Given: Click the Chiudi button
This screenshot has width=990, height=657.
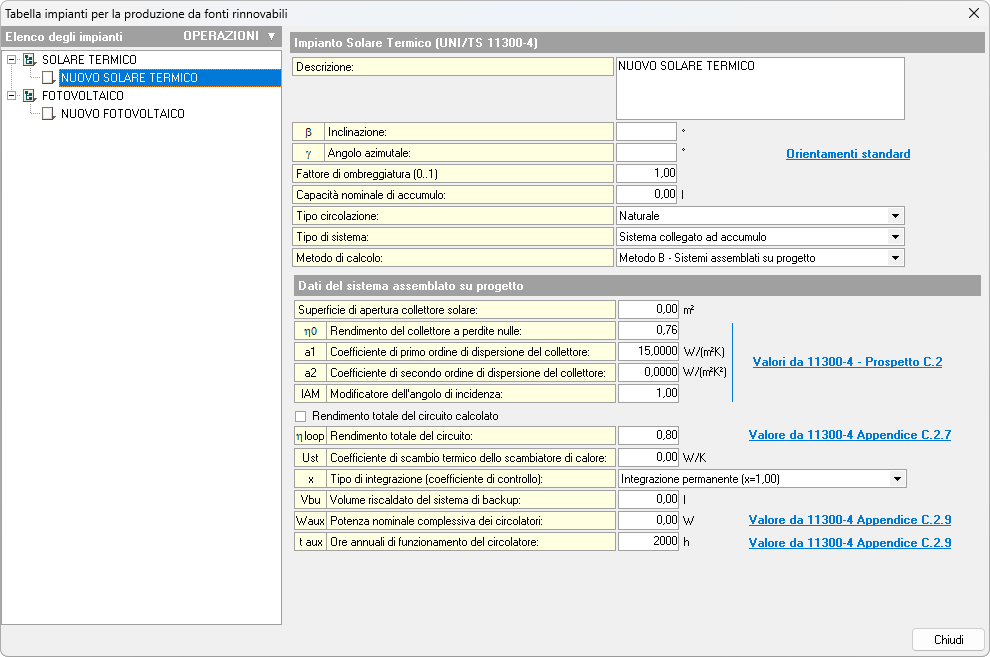Looking at the screenshot, I should coord(948,640).
